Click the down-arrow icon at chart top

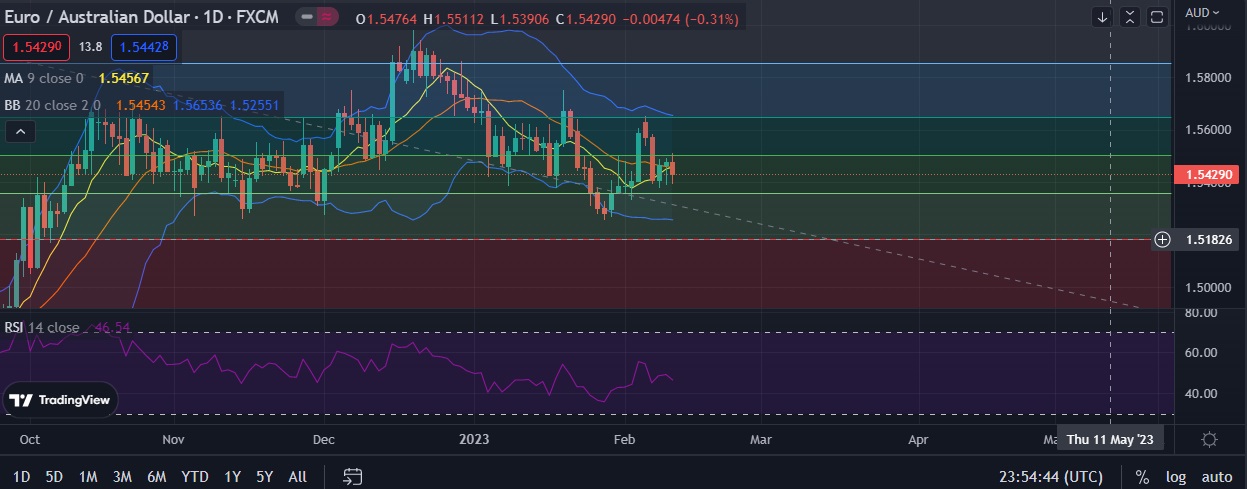[1102, 17]
